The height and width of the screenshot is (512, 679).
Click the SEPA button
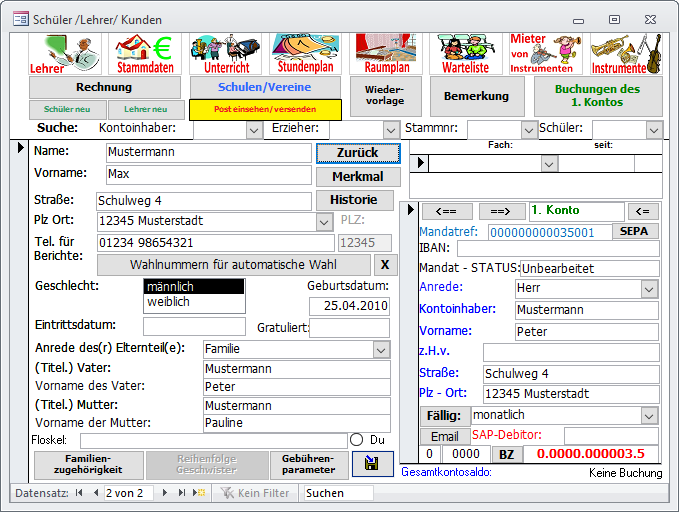point(634,231)
